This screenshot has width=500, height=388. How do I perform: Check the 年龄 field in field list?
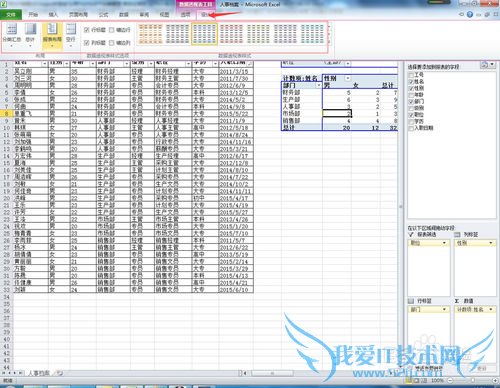pos(411,95)
